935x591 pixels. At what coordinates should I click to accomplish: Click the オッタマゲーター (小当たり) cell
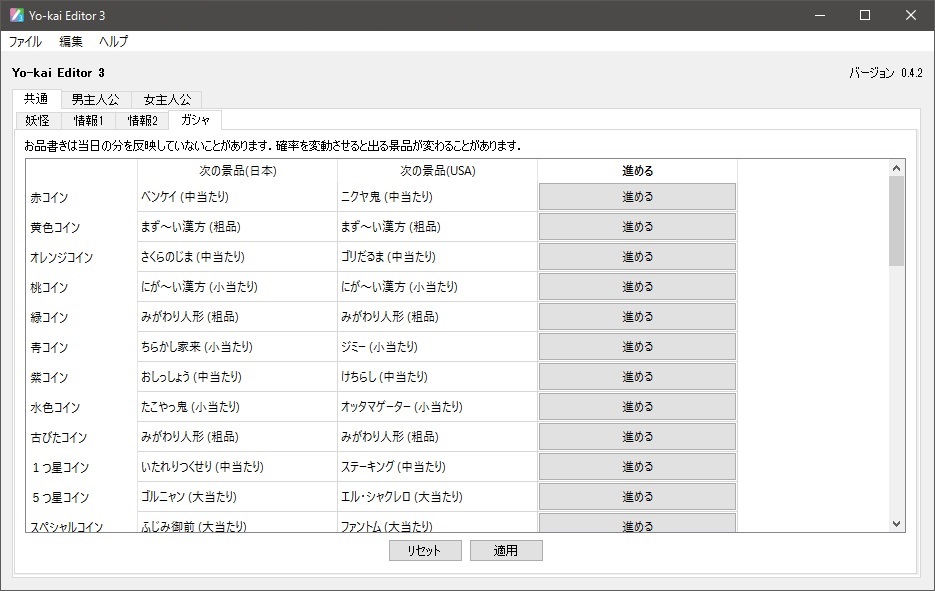[438, 407]
